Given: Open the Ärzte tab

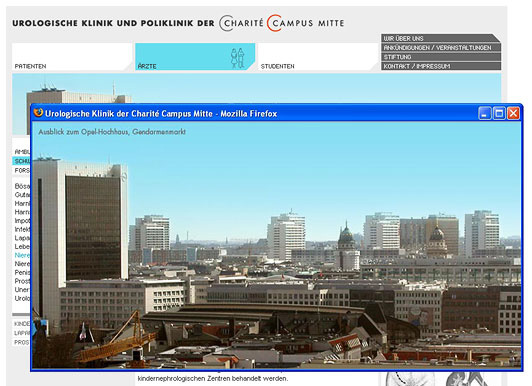Looking at the screenshot, I should (195, 57).
